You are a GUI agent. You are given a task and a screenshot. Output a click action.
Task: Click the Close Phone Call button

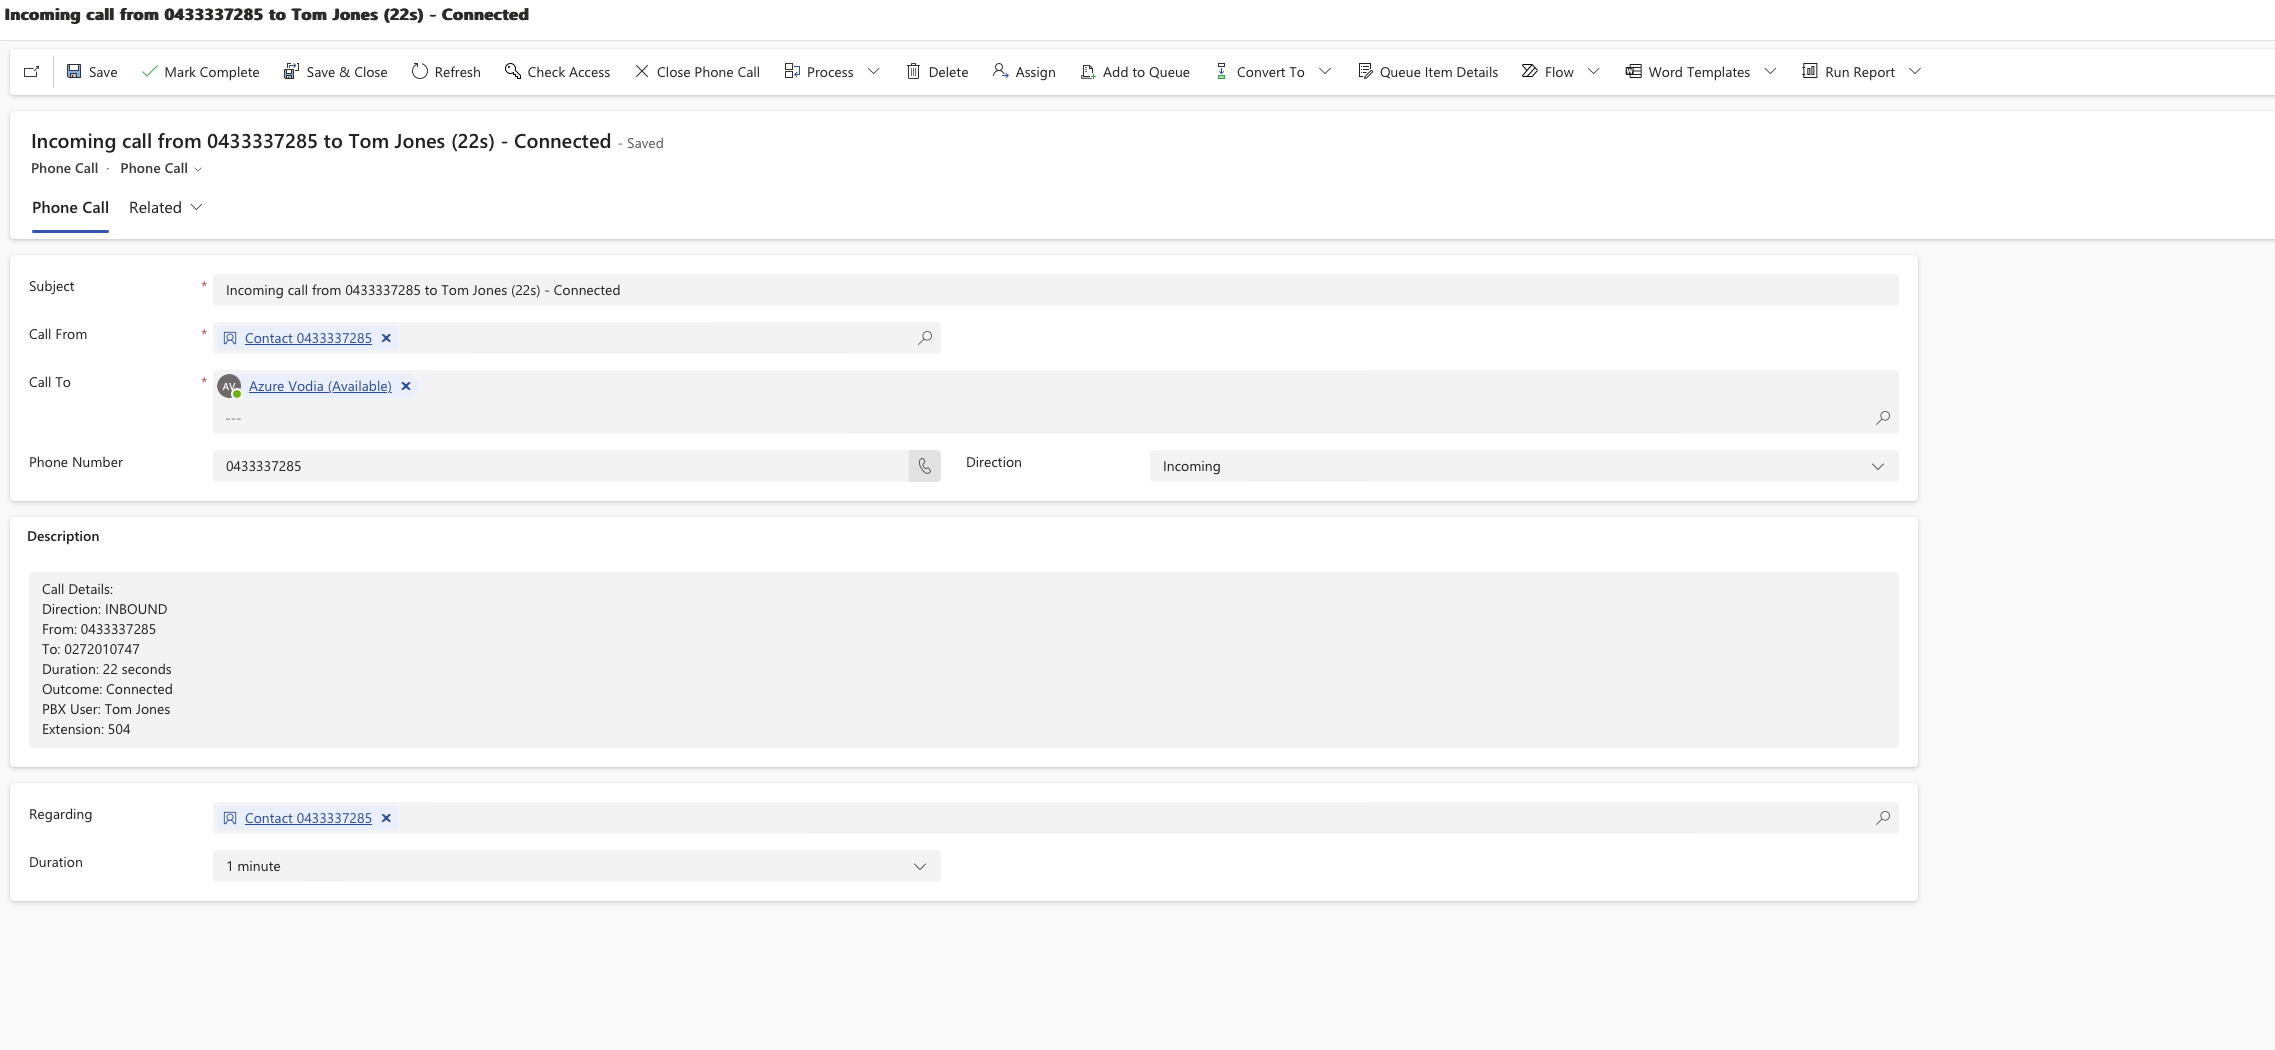pos(697,72)
